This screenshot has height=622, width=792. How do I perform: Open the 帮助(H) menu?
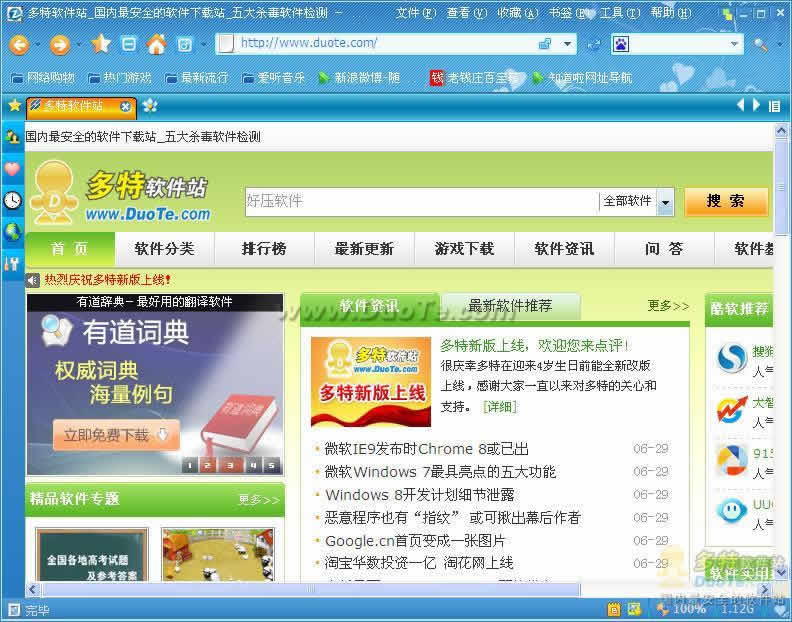[671, 13]
